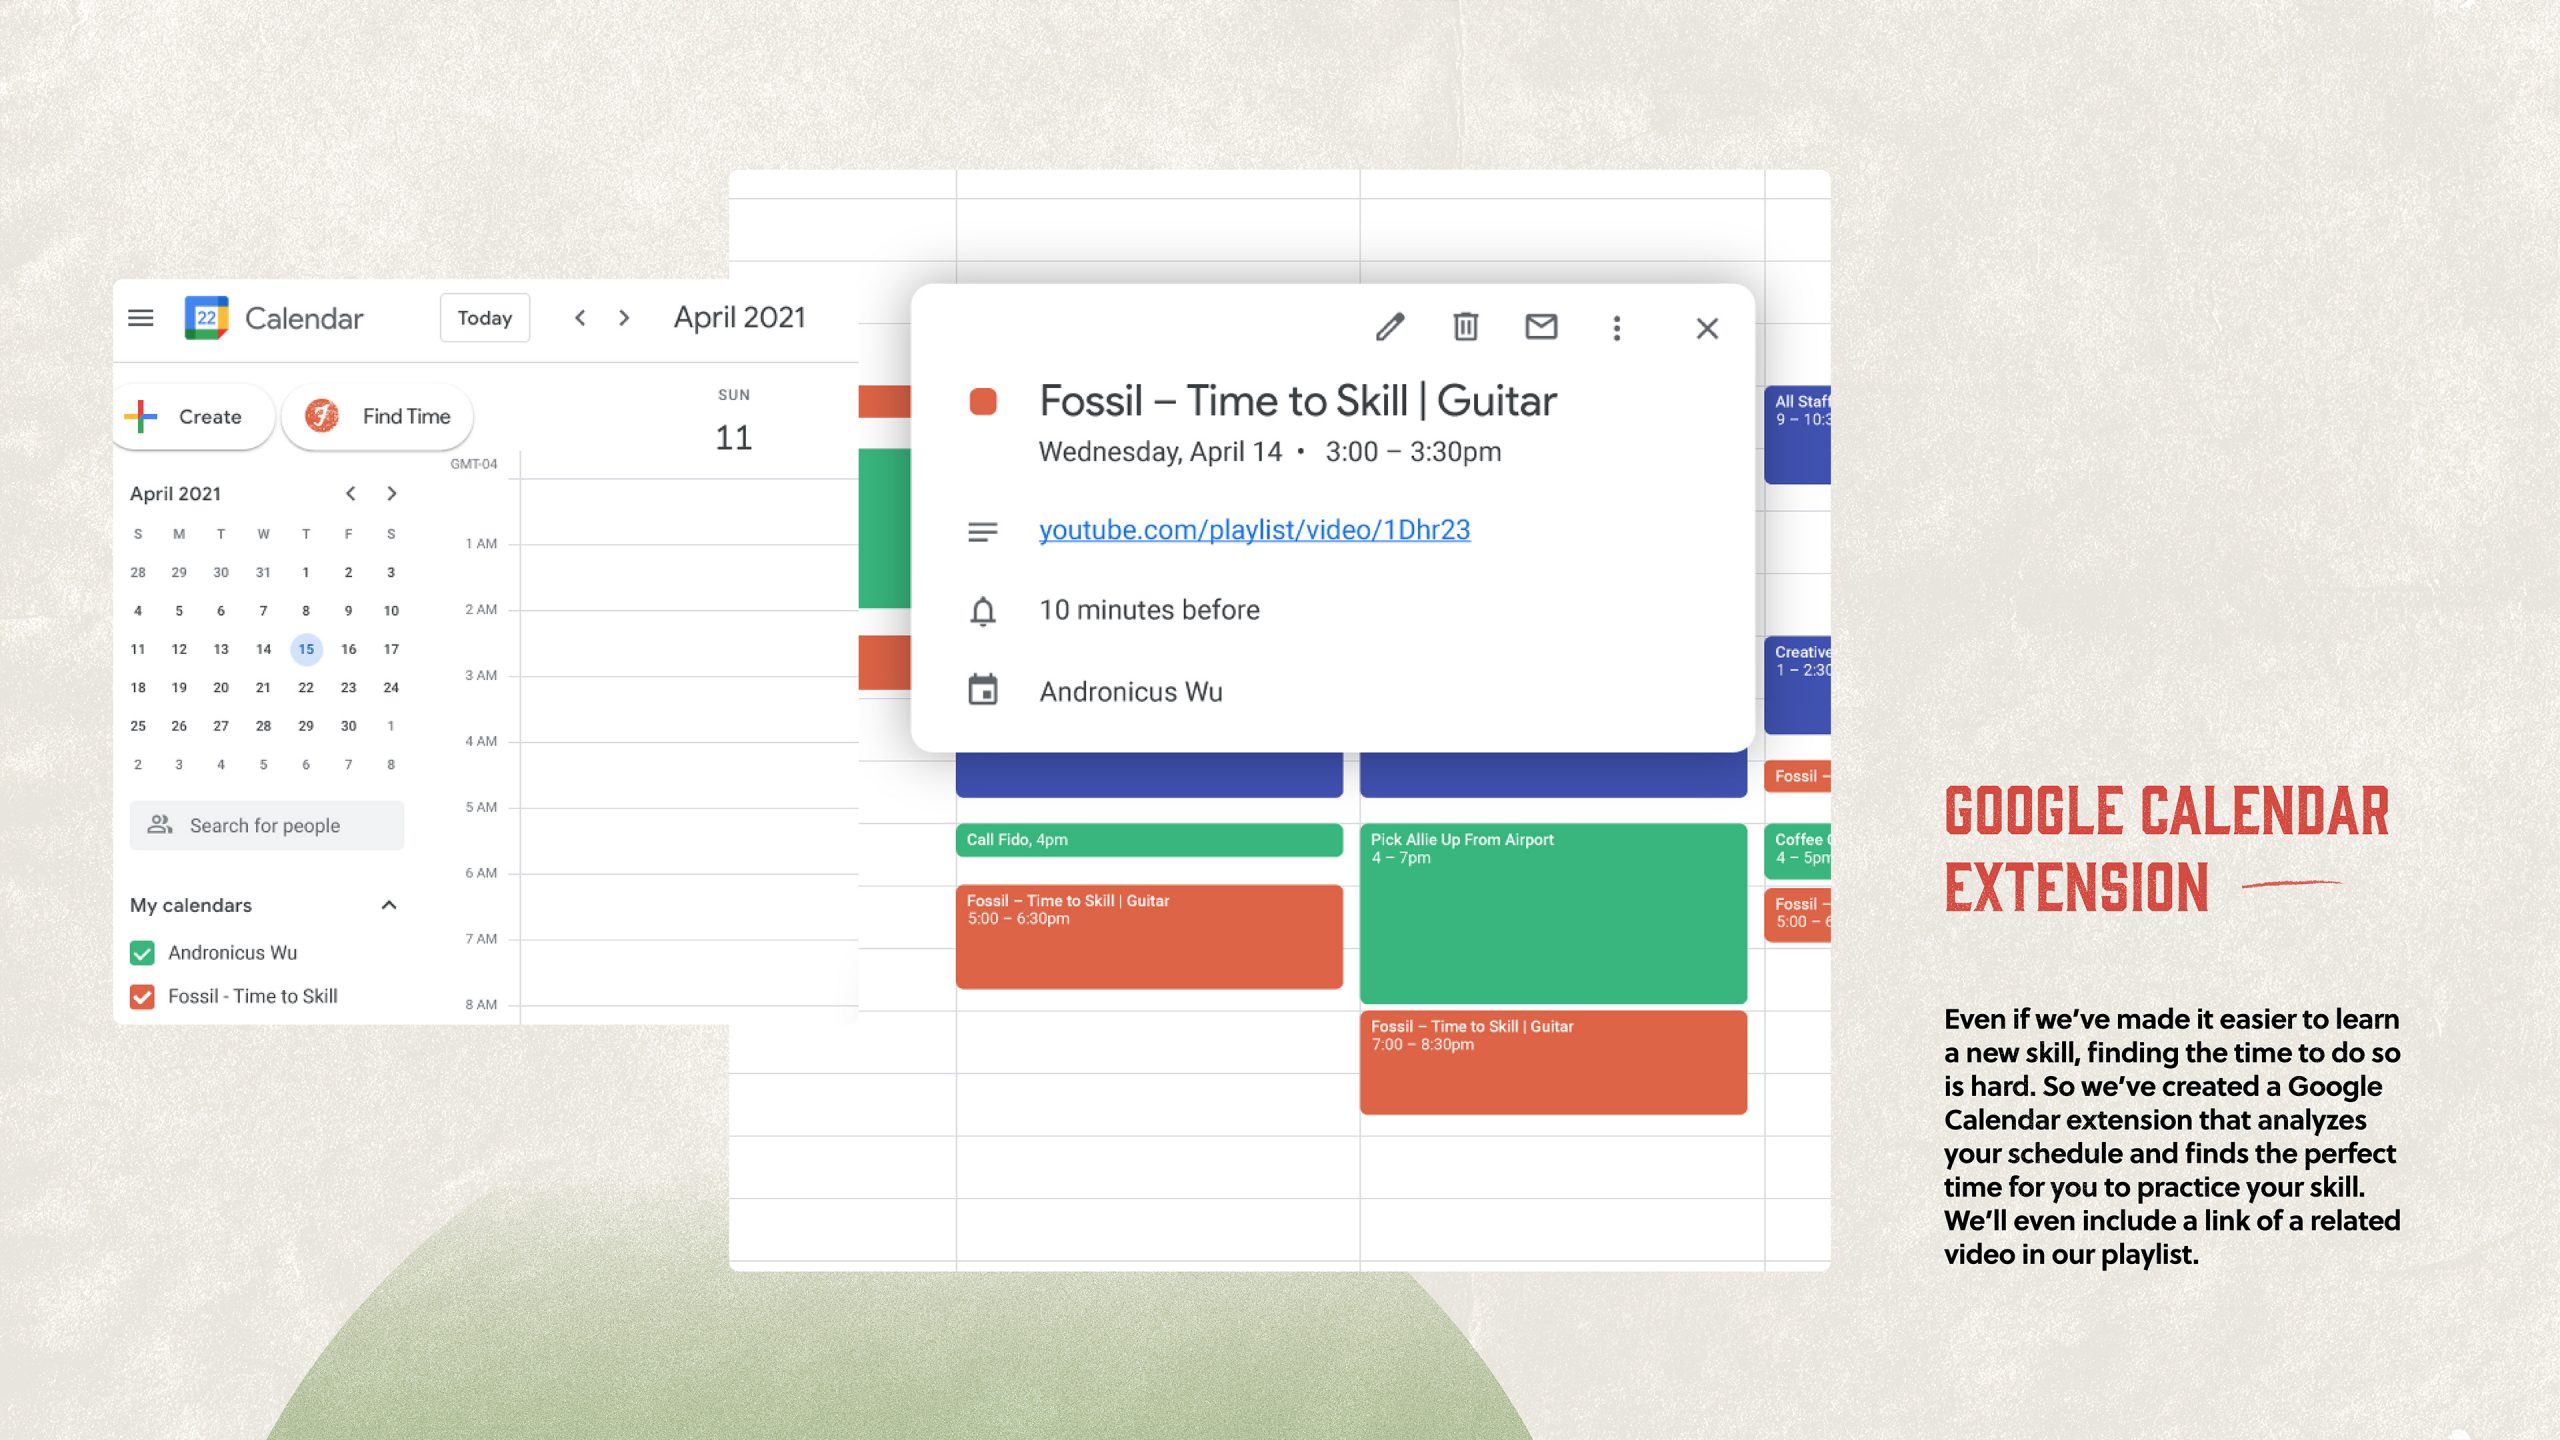
Task: Open the All Staff event
Action: pos(1798,435)
